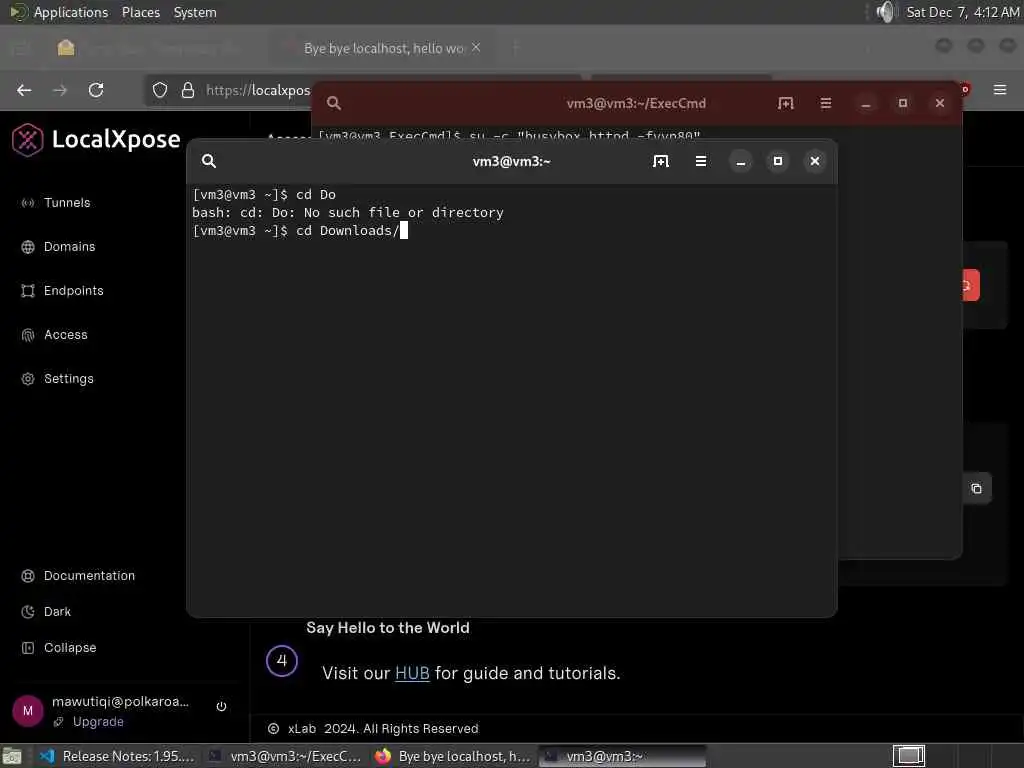1024x768 pixels.
Task: Click the volume speaker icon
Action: pos(886,12)
